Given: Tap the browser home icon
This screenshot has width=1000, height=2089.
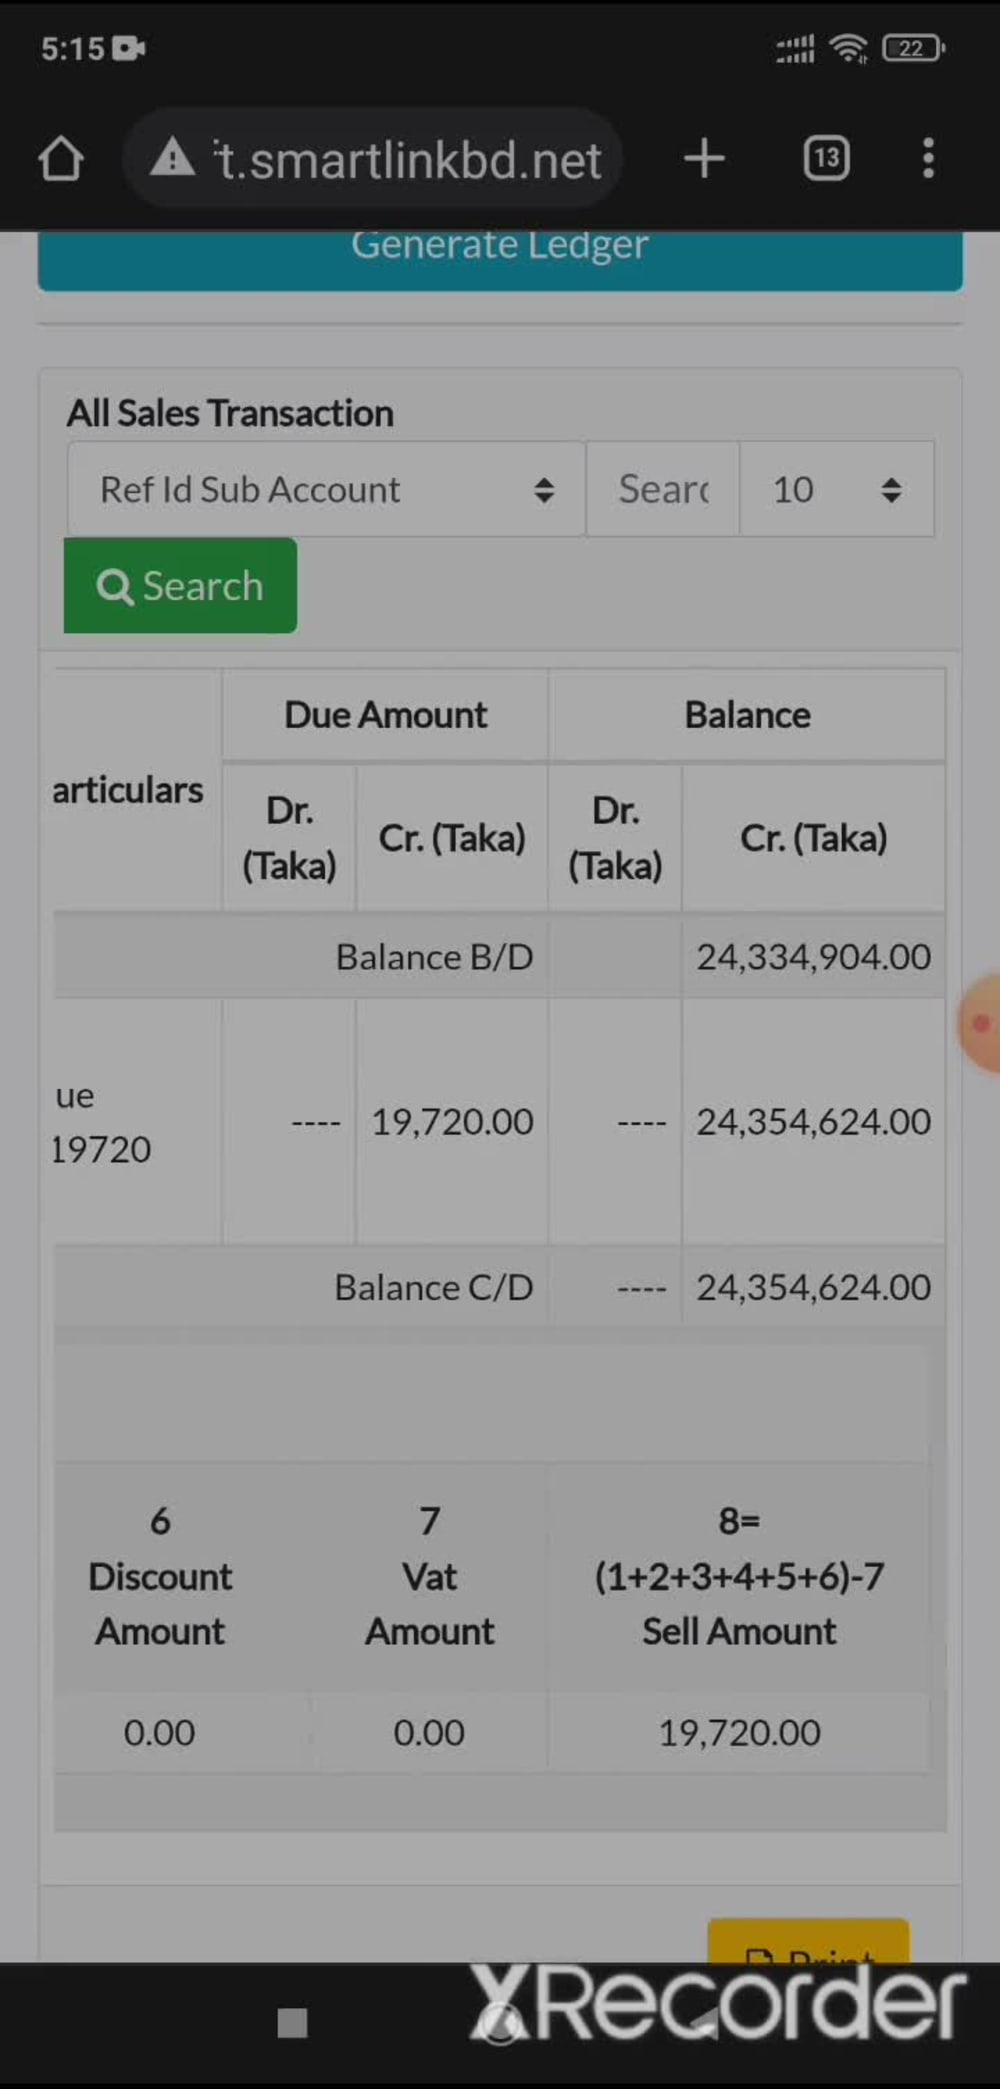Looking at the screenshot, I should click(x=61, y=158).
